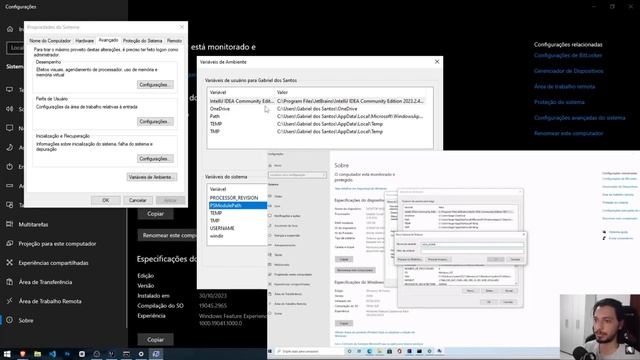Open the Storage icon in Settings sidebar
The image size is (640, 360).
point(10,186)
